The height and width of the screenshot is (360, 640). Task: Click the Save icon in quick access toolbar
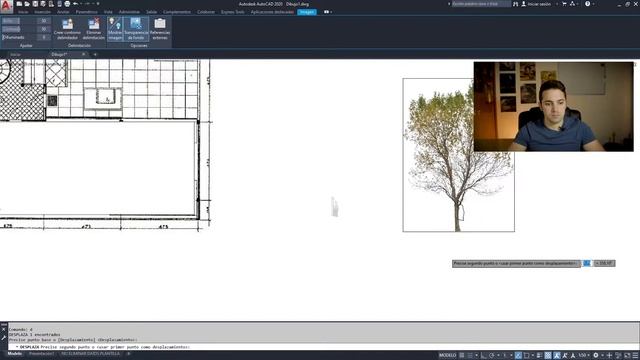(x=35, y=4)
